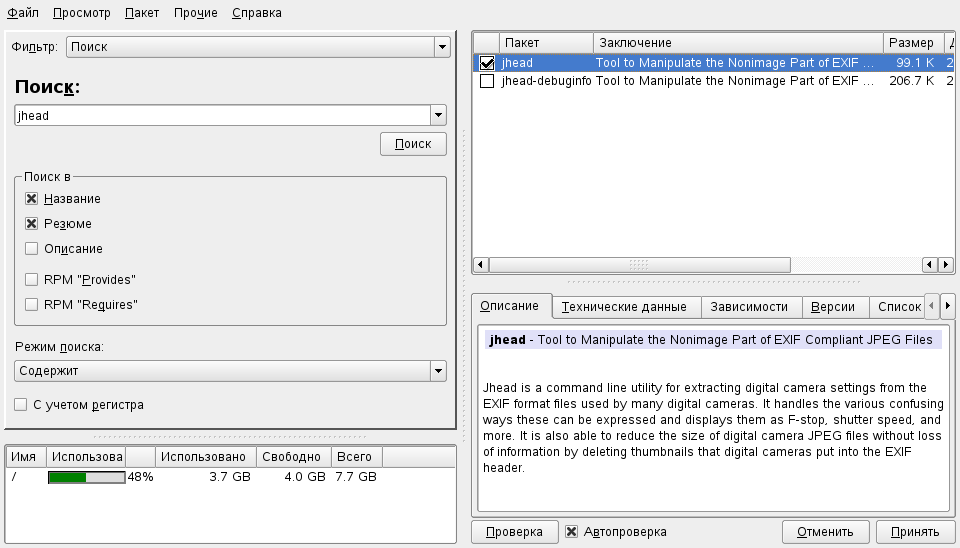This screenshot has width=960, height=548.
Task: Enable search in Описание
Action: [32, 249]
